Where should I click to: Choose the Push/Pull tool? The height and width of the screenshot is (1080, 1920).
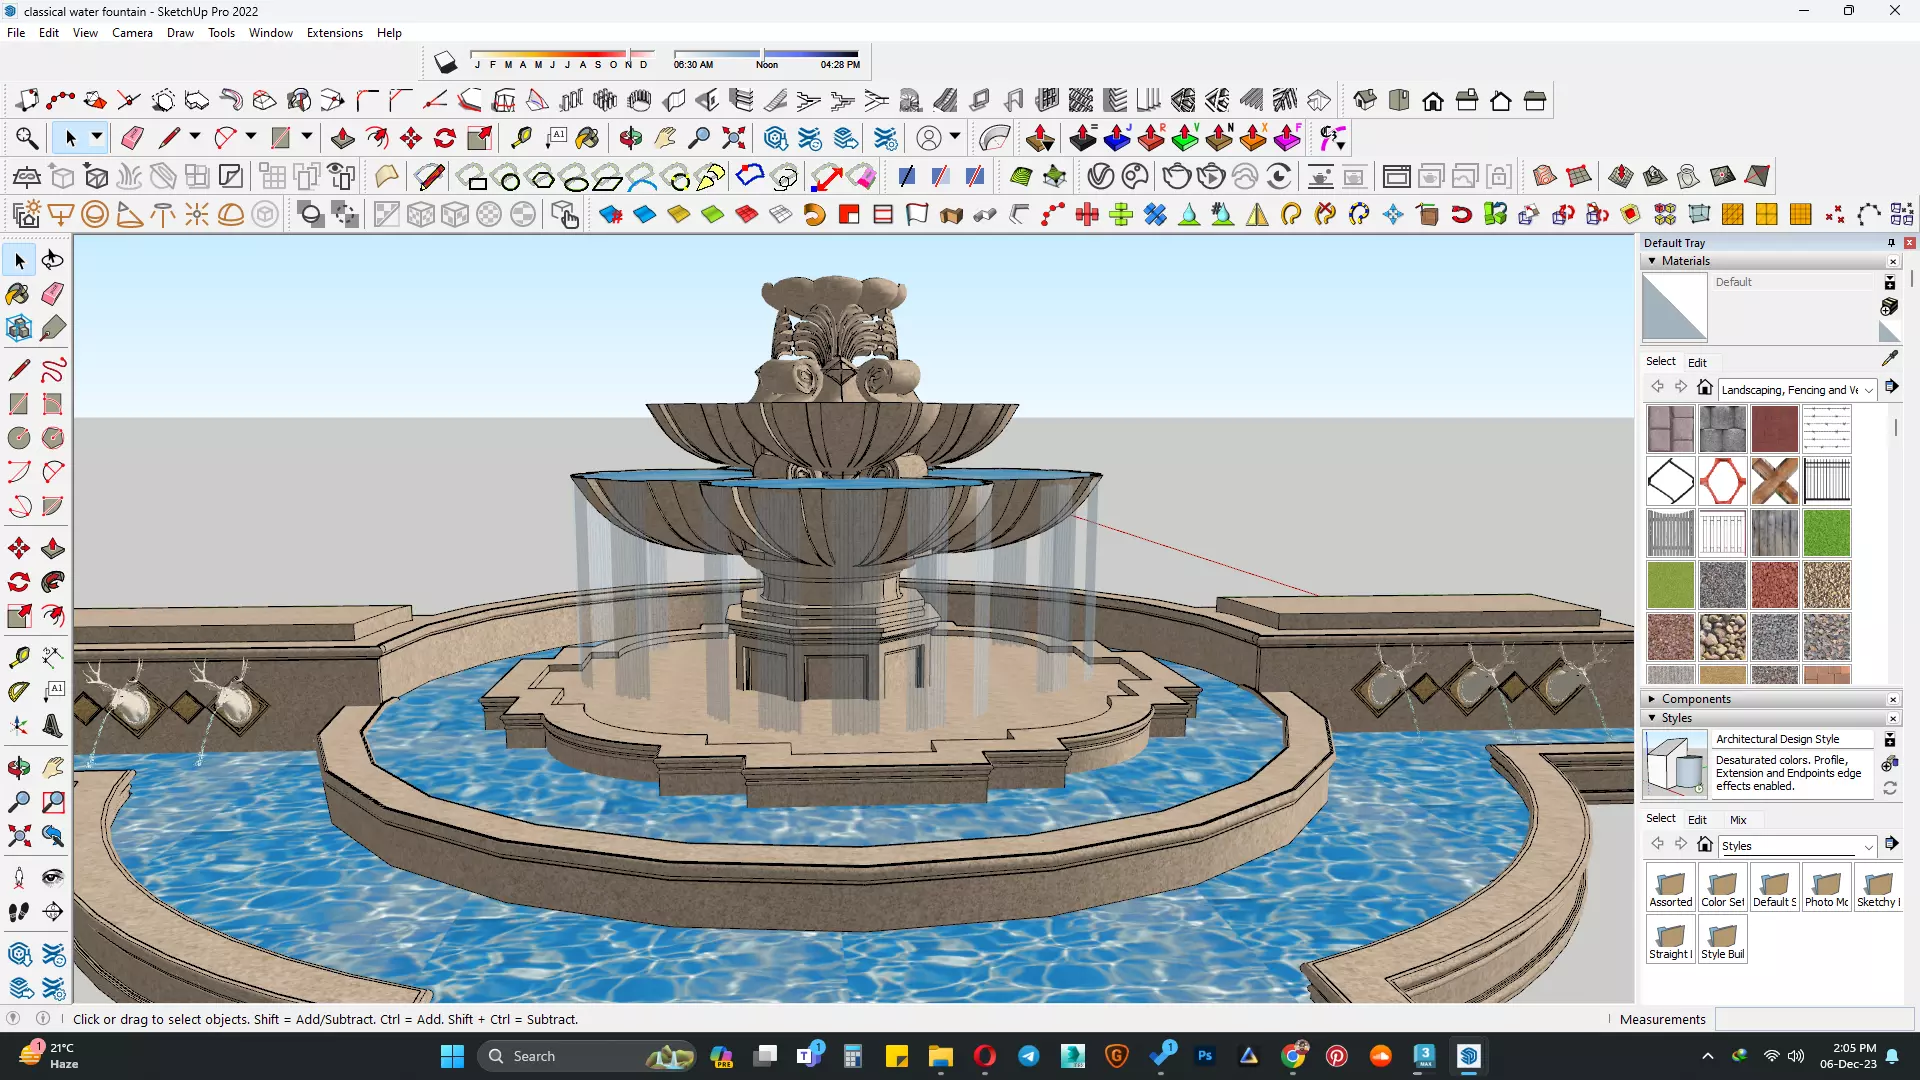[x=53, y=548]
